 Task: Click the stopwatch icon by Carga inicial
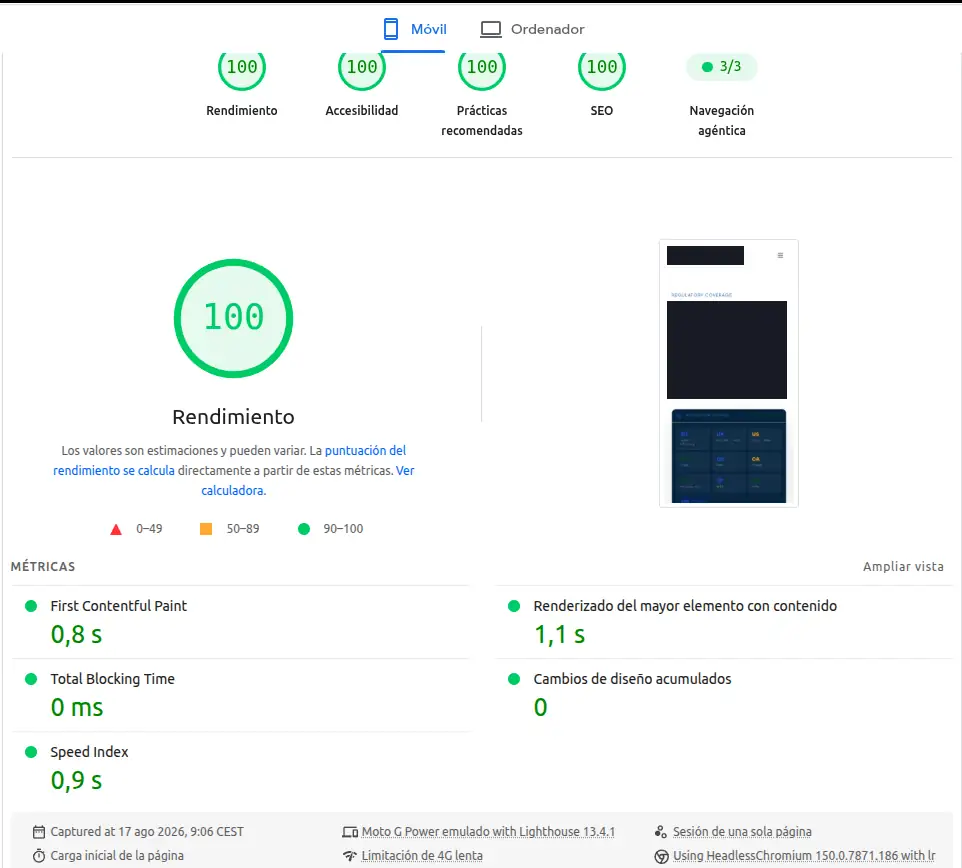coord(39,856)
